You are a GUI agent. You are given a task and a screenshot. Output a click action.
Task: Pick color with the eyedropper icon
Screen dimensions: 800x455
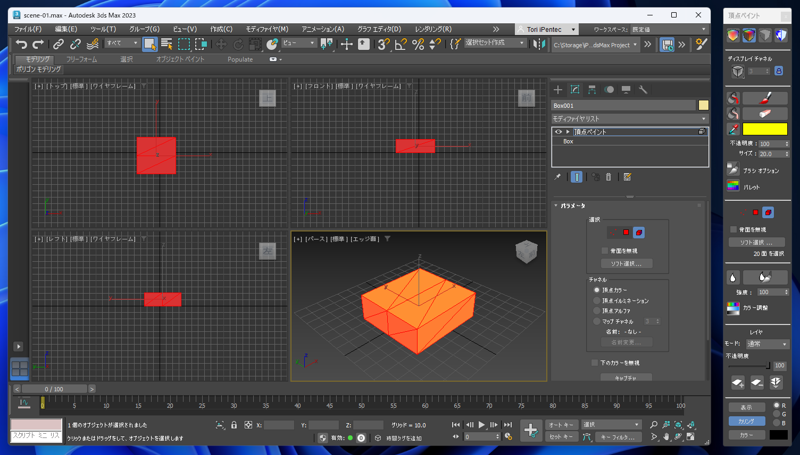[x=733, y=129]
